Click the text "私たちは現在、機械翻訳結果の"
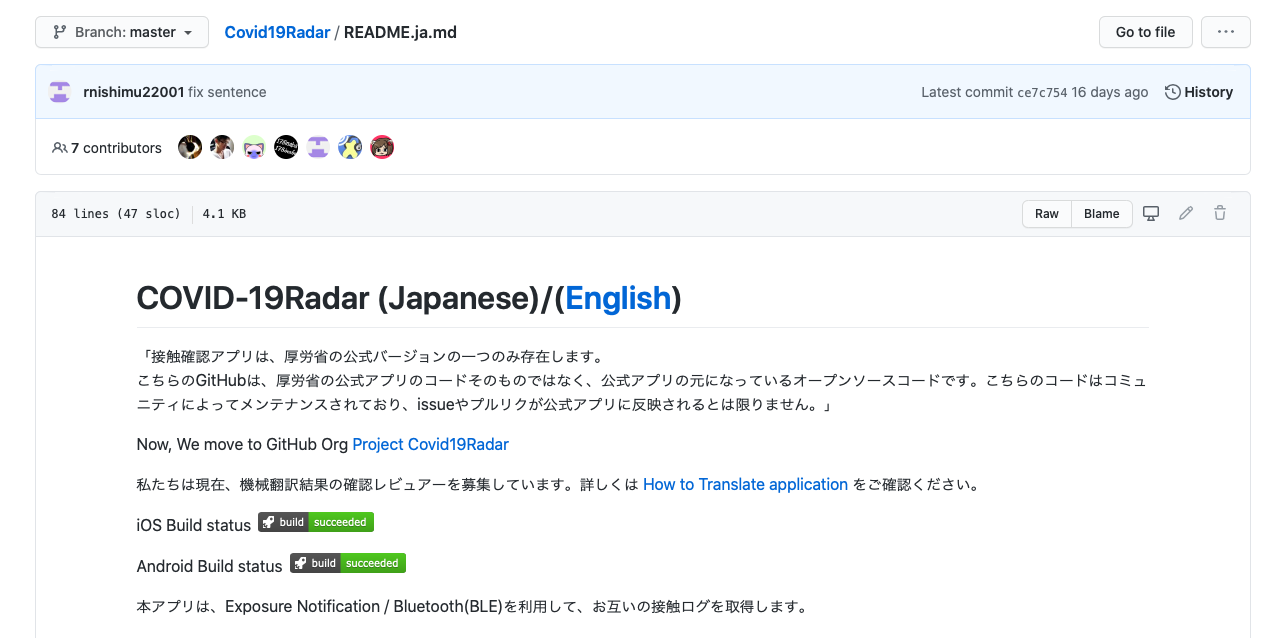This screenshot has height=638, width=1283. point(388,484)
